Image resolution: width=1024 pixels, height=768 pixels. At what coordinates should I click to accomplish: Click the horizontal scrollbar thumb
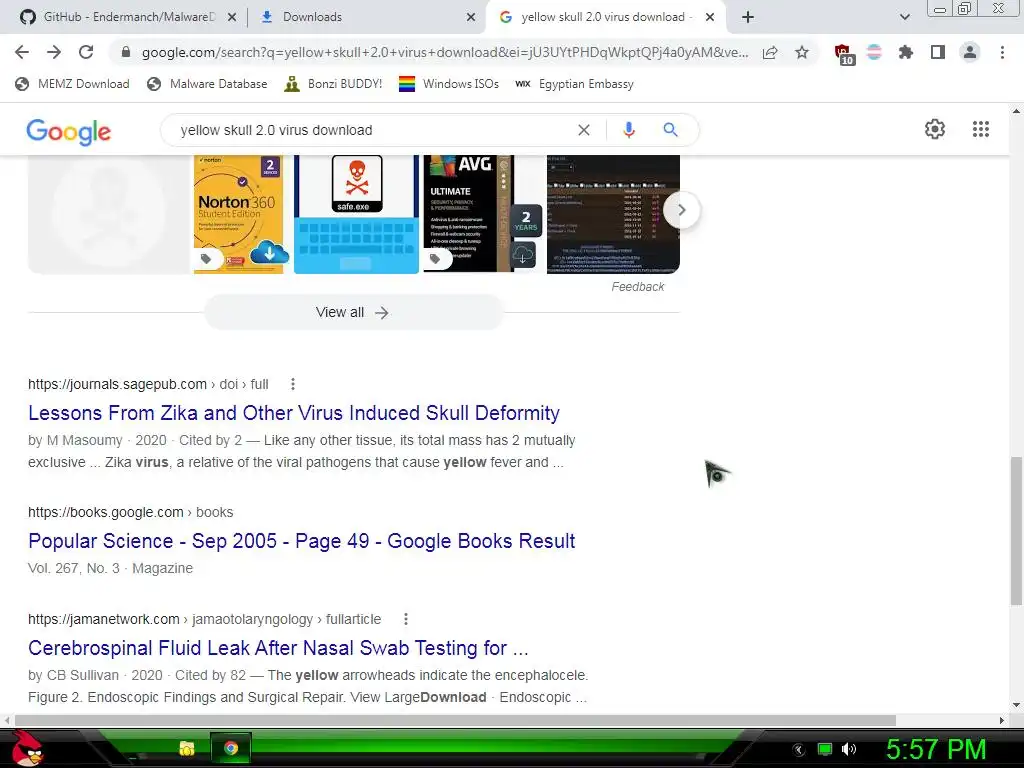455,720
